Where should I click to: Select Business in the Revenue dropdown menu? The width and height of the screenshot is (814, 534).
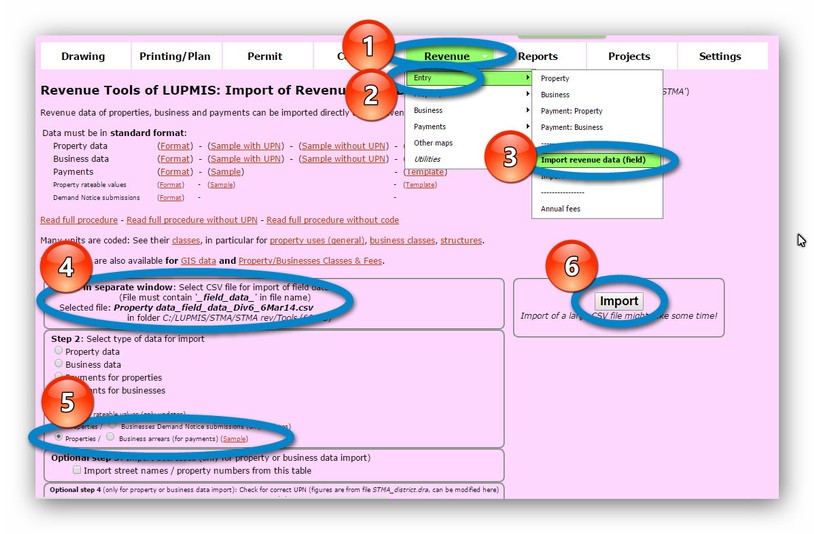click(468, 110)
